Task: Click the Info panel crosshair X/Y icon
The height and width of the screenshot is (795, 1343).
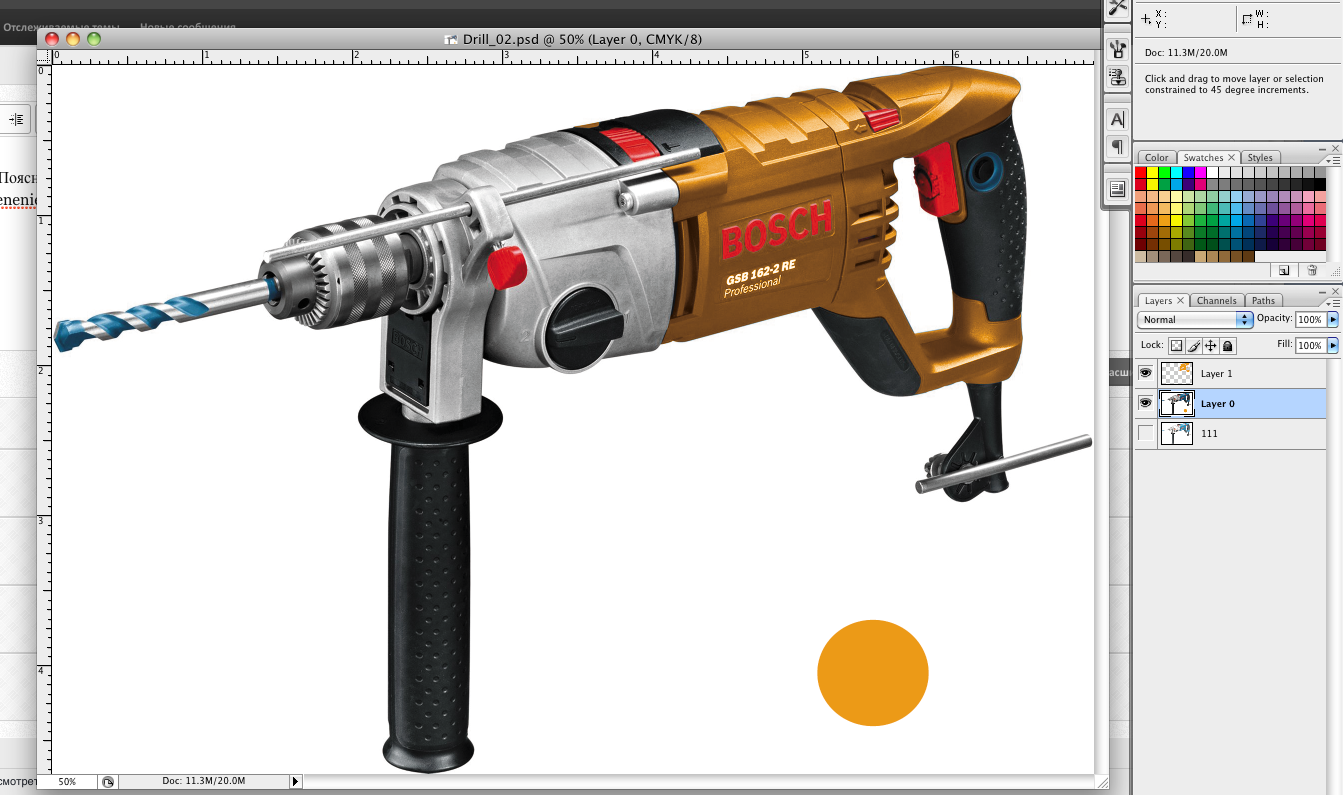Action: coord(1147,18)
